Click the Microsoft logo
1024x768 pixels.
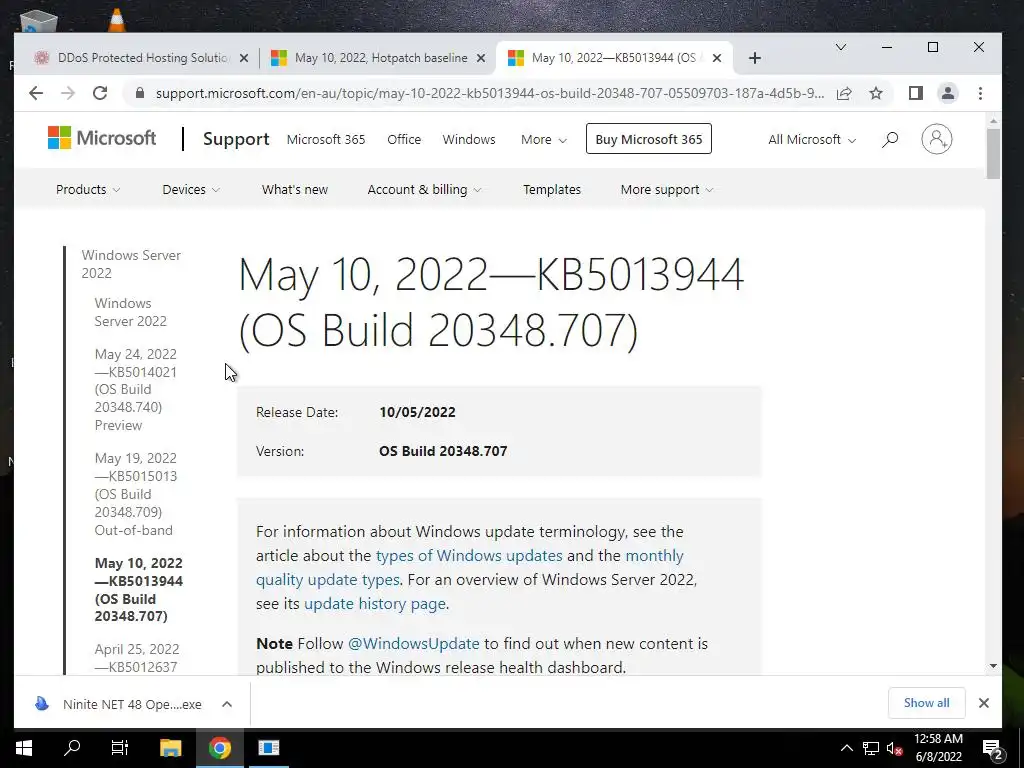pyautogui.click(x=102, y=138)
